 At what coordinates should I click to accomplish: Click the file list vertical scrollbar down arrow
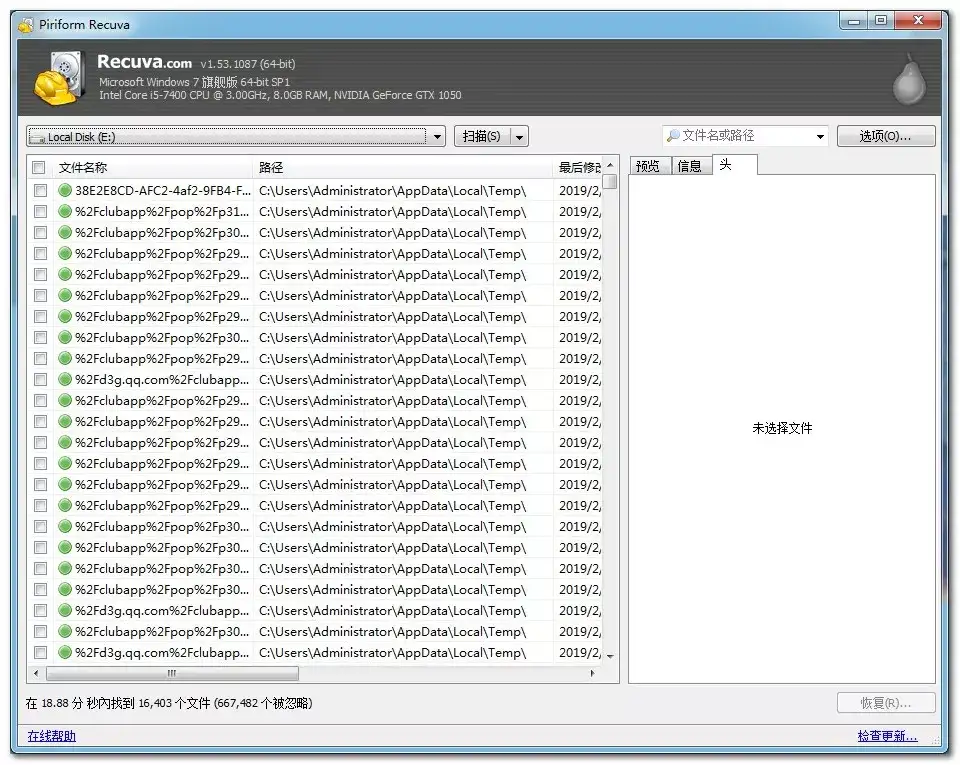point(610,656)
